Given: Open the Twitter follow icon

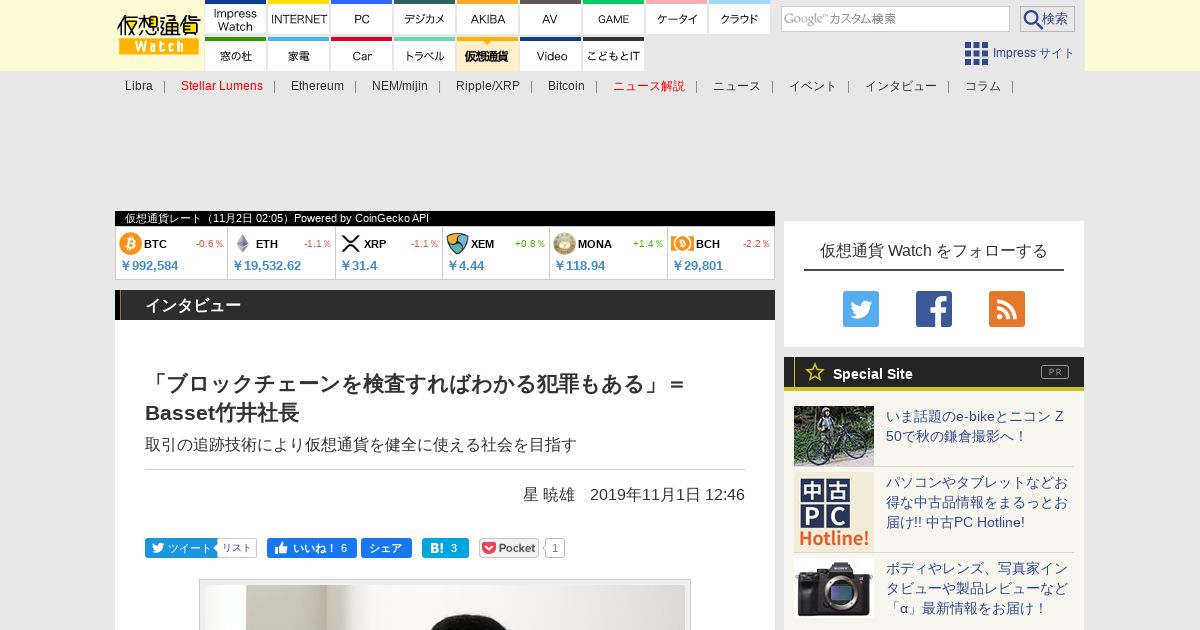Looking at the screenshot, I should pos(861,309).
